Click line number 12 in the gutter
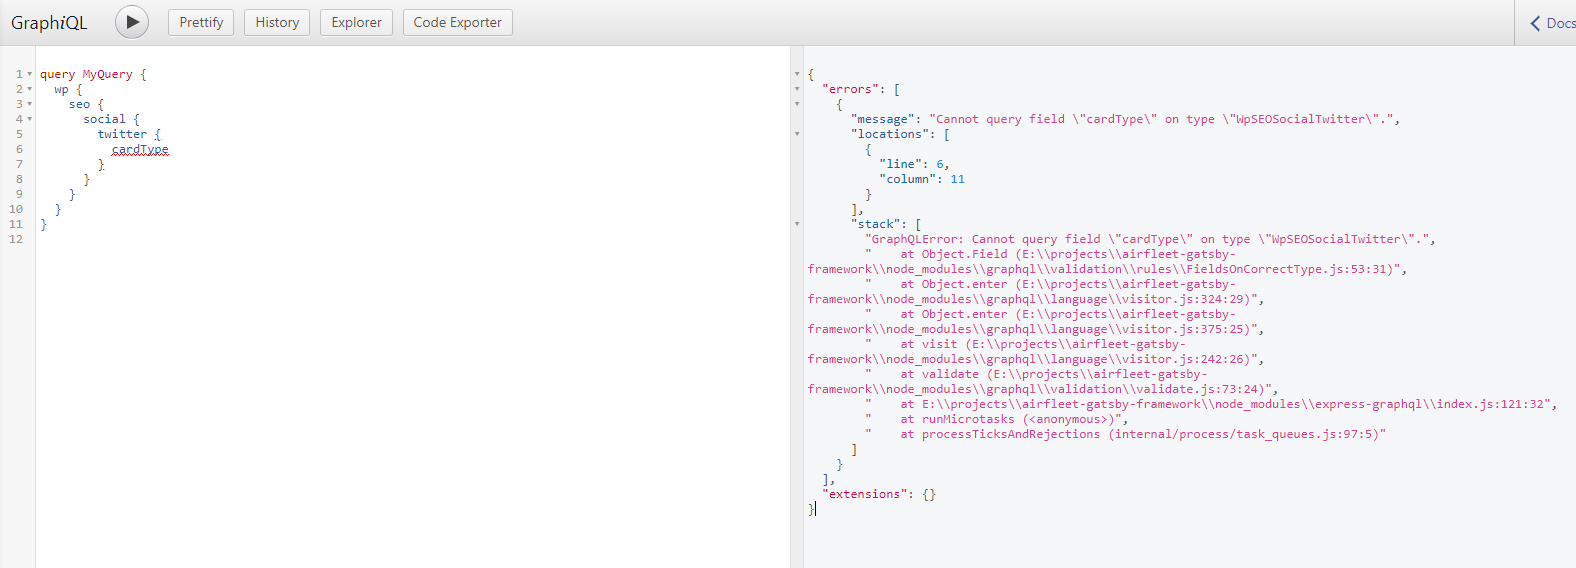This screenshot has width=1576, height=568. tap(16, 239)
